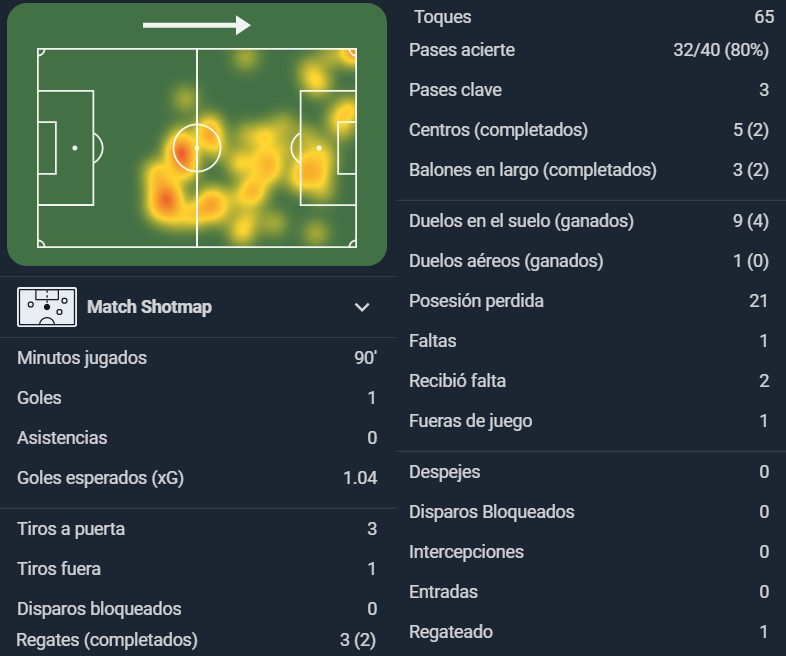The height and width of the screenshot is (656, 786).
Task: Click the Duelos en el suelo row
Action: 589,221
